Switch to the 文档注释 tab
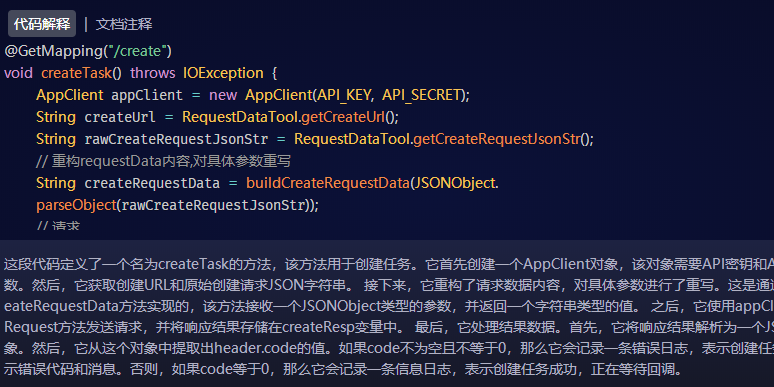The width and height of the screenshot is (774, 387). (x=124, y=24)
